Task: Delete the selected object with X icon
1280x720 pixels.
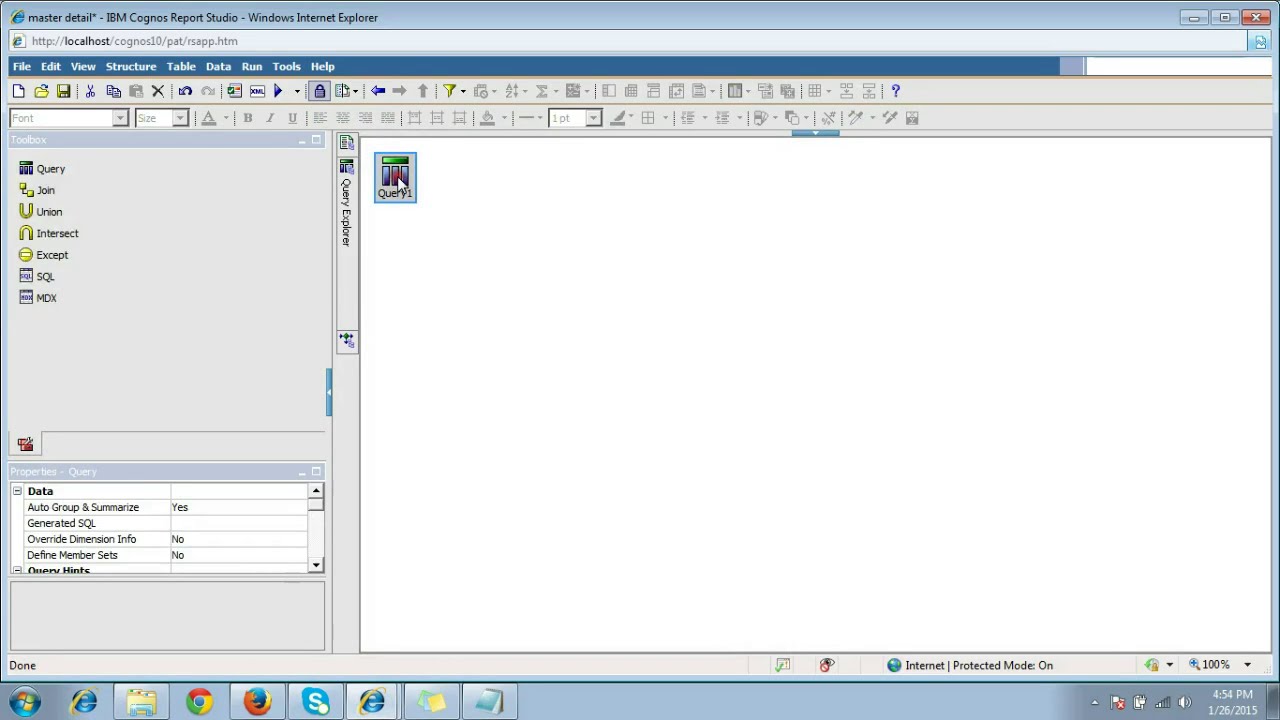Action: tap(158, 91)
